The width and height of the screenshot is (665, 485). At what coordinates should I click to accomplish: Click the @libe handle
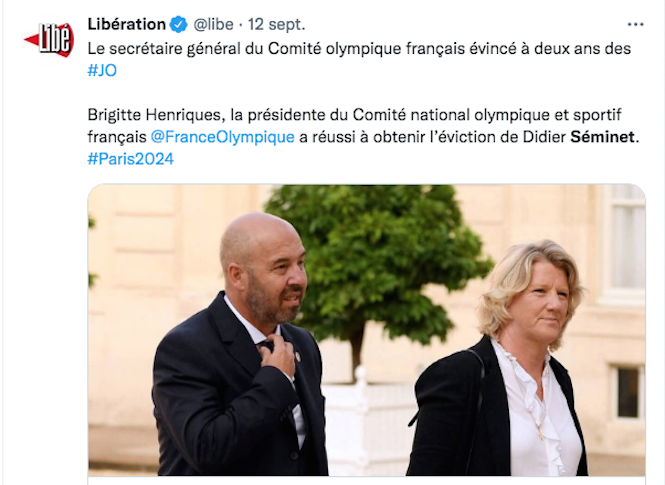click(213, 25)
